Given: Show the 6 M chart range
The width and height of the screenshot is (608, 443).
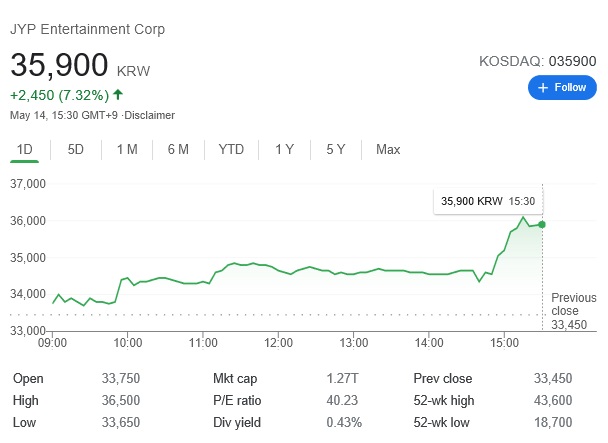Looking at the screenshot, I should pos(178,149).
